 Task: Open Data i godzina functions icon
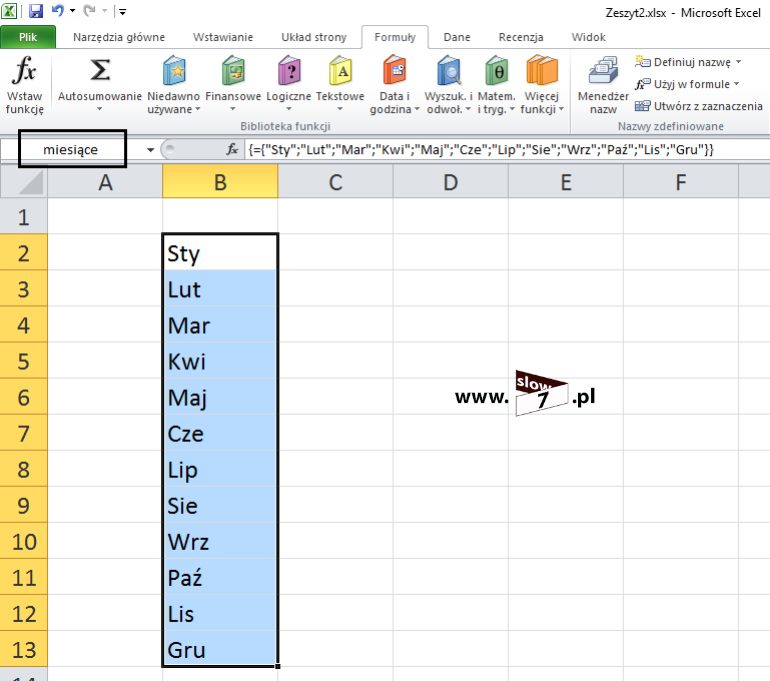(x=394, y=70)
